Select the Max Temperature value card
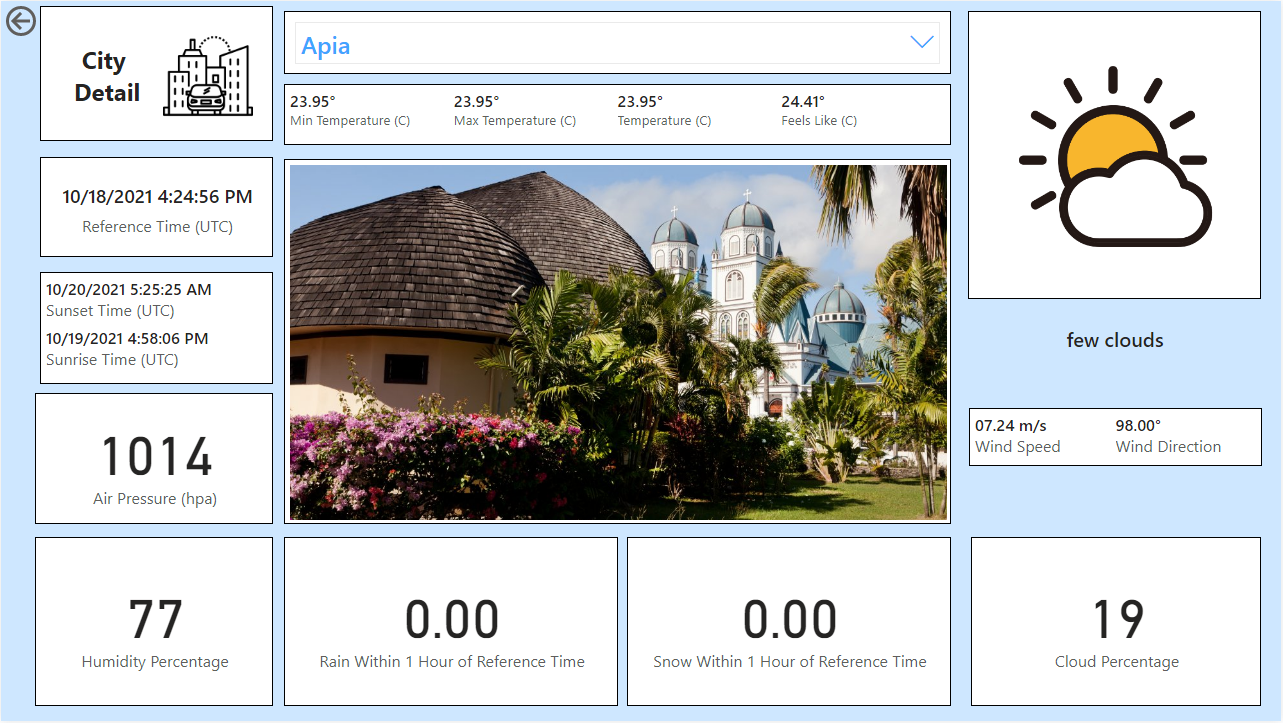The width and height of the screenshot is (1283, 723). tap(513, 108)
